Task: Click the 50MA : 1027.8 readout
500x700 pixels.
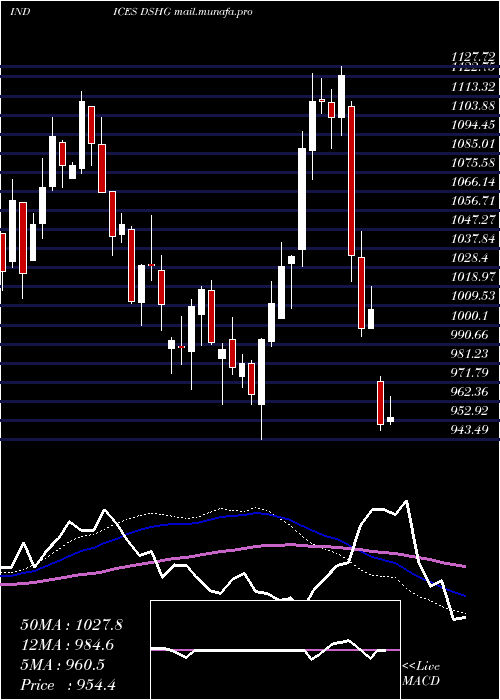Action: point(71,625)
